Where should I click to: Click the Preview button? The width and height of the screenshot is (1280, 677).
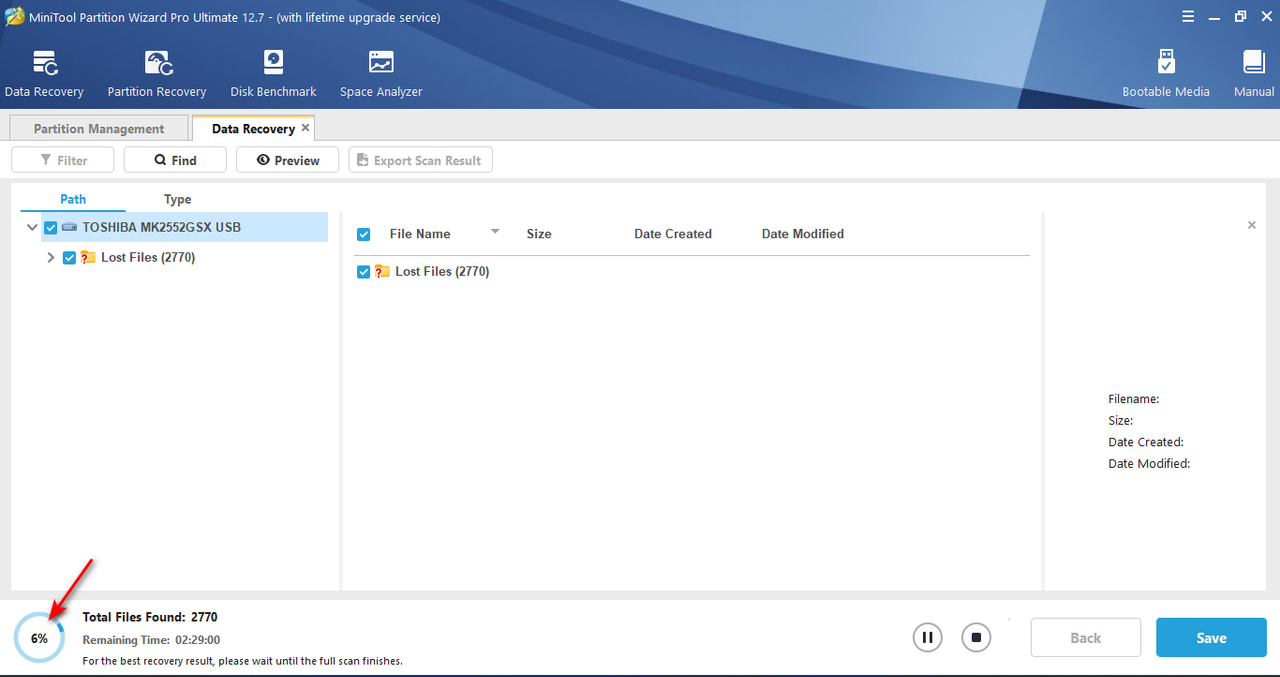pyautogui.click(x=288, y=160)
